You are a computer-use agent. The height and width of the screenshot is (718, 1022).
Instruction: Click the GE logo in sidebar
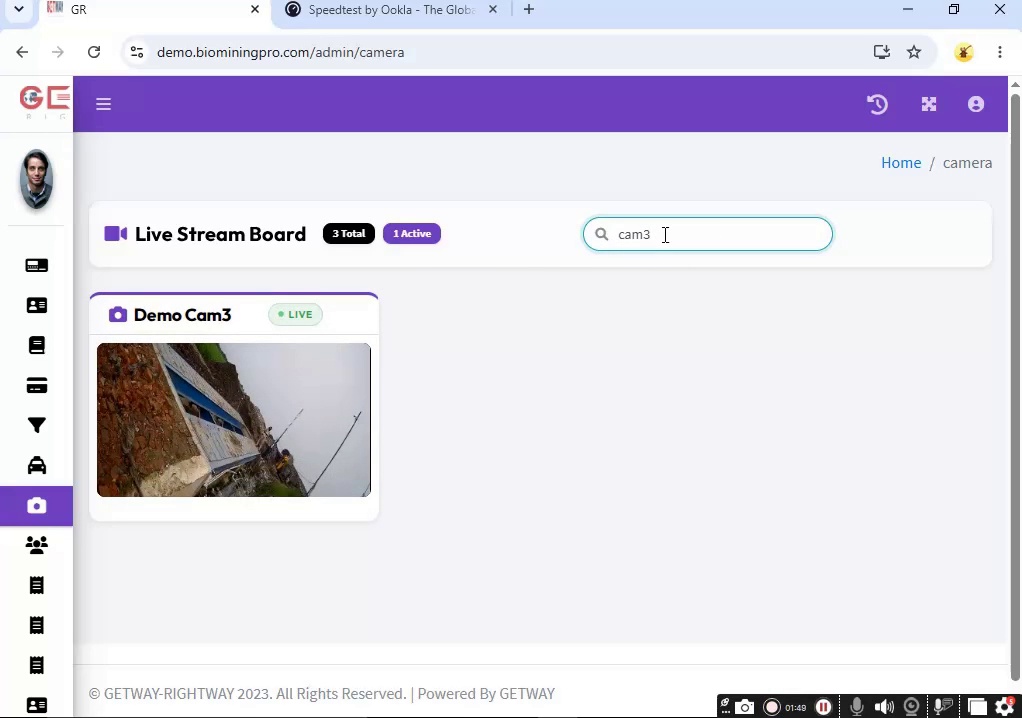[x=44, y=103]
